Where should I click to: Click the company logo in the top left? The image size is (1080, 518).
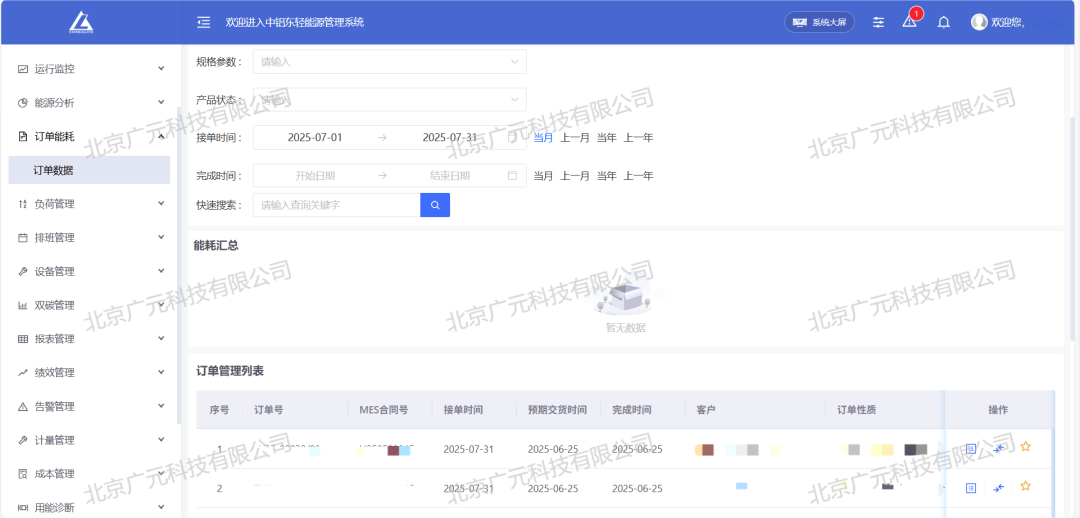point(81,22)
